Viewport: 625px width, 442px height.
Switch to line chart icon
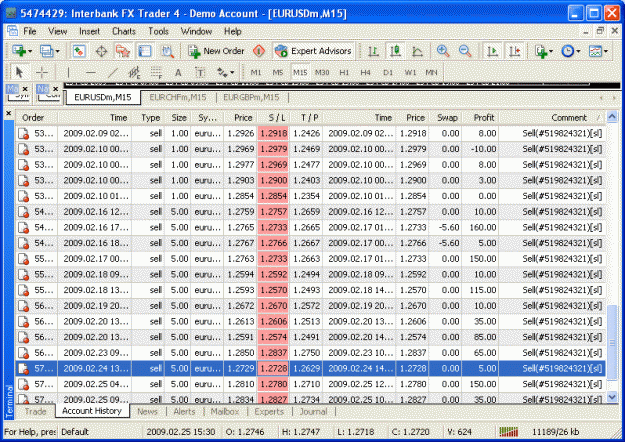[417, 51]
